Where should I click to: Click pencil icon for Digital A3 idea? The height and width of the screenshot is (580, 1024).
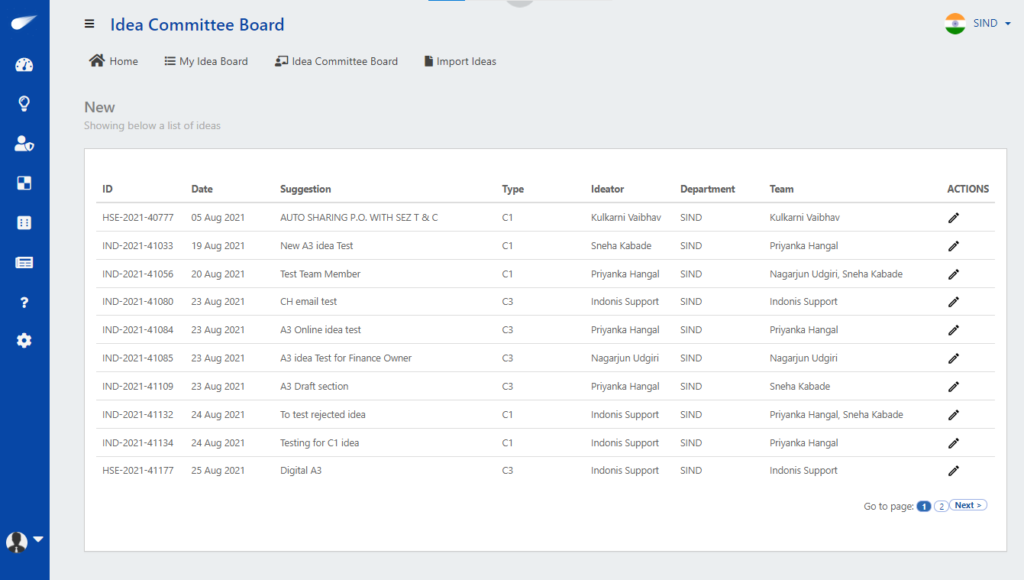[953, 470]
